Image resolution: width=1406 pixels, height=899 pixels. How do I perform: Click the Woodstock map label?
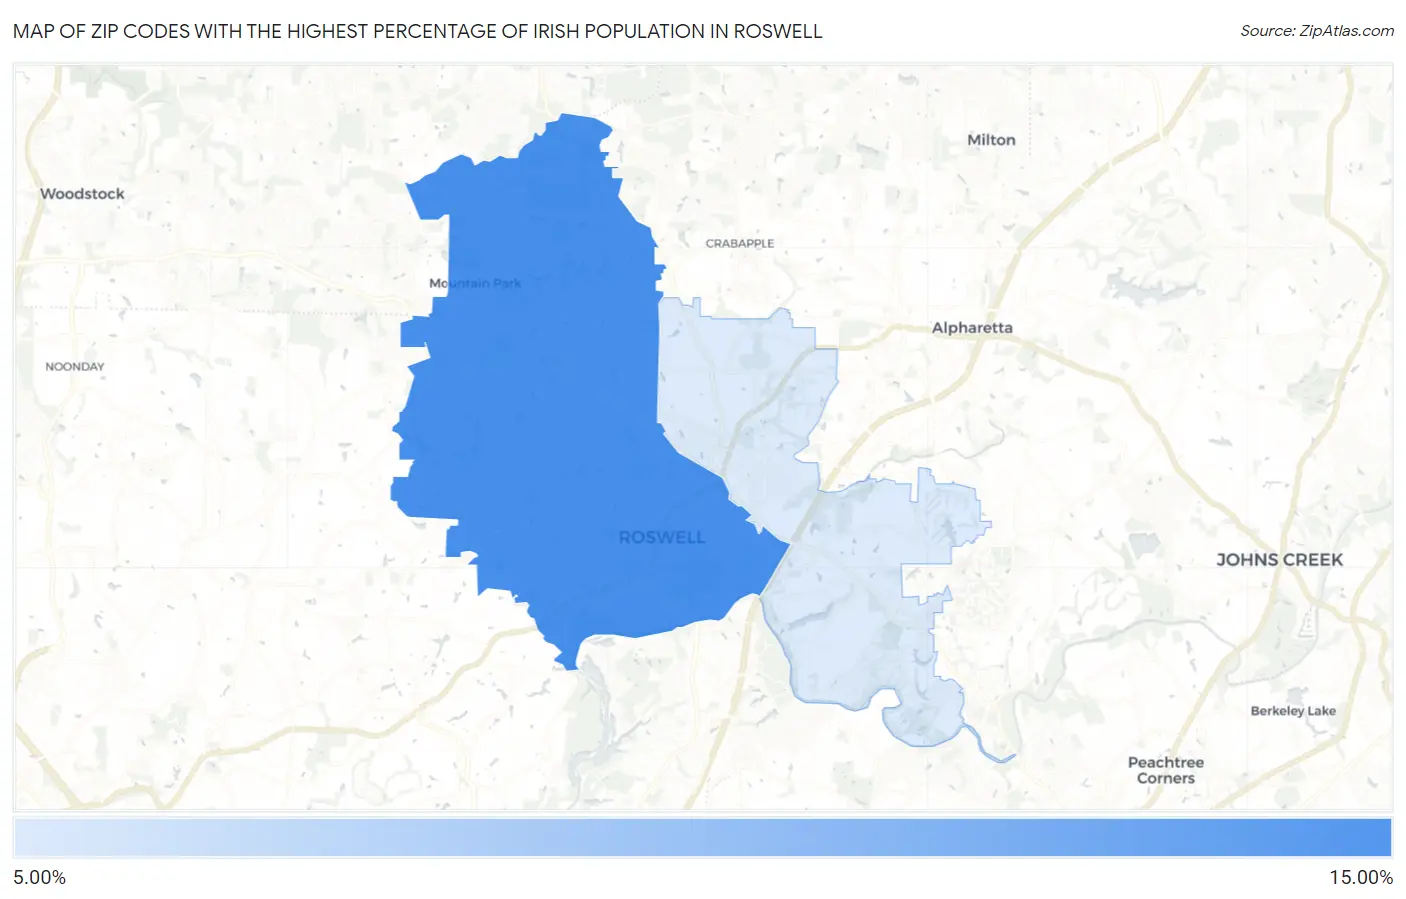pyautogui.click(x=82, y=194)
